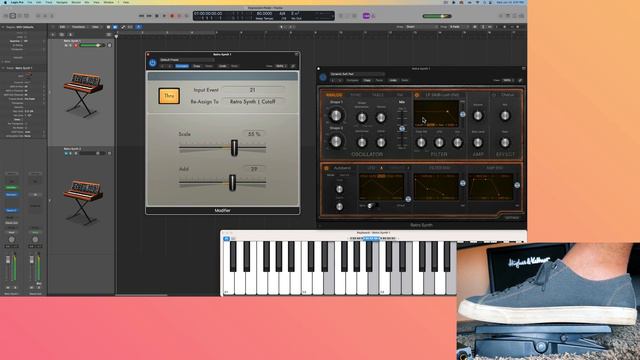Toggle Retro Synth filter on/off button
The width and height of the screenshot is (640, 360).
(417, 95)
